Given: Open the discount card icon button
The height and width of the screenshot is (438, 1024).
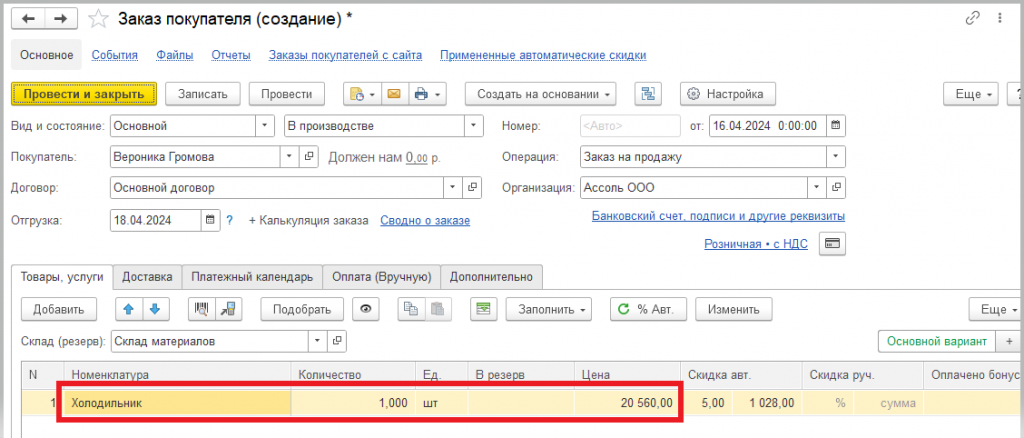Looking at the screenshot, I should [832, 243].
